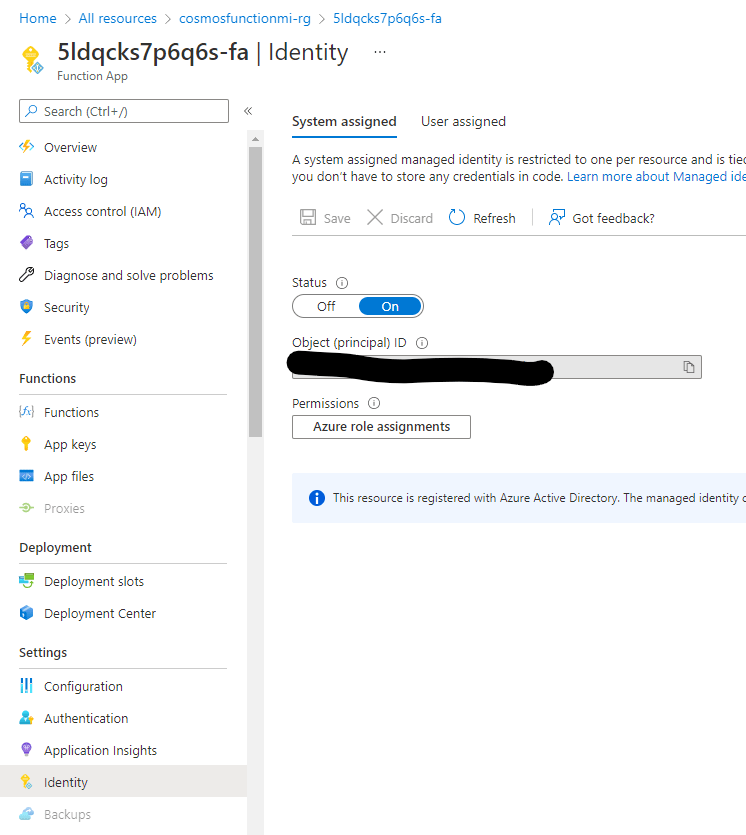The width and height of the screenshot is (746, 835).
Task: Go to Home in the breadcrumb
Action: point(38,18)
